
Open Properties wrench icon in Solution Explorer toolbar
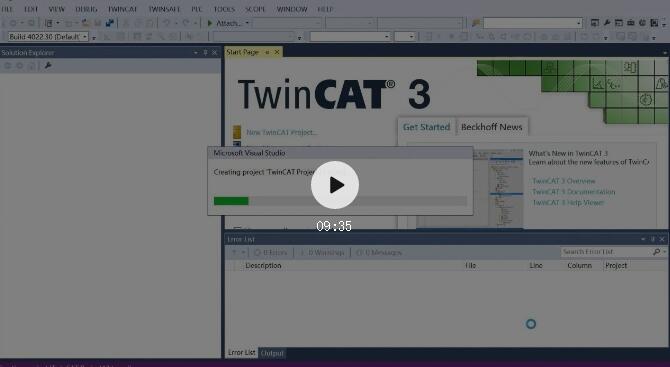coord(48,66)
